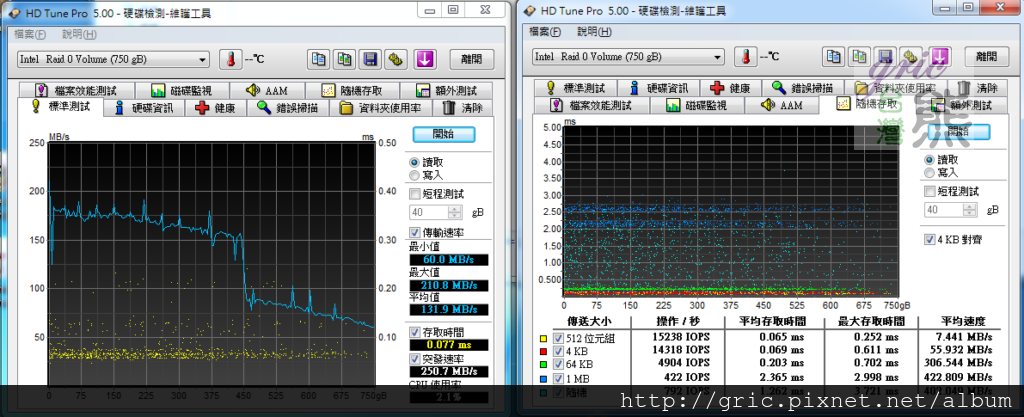The width and height of the screenshot is (1024, 417).
Task: Uncheck the 64 KB transfer size checkbox
Action: pos(558,364)
